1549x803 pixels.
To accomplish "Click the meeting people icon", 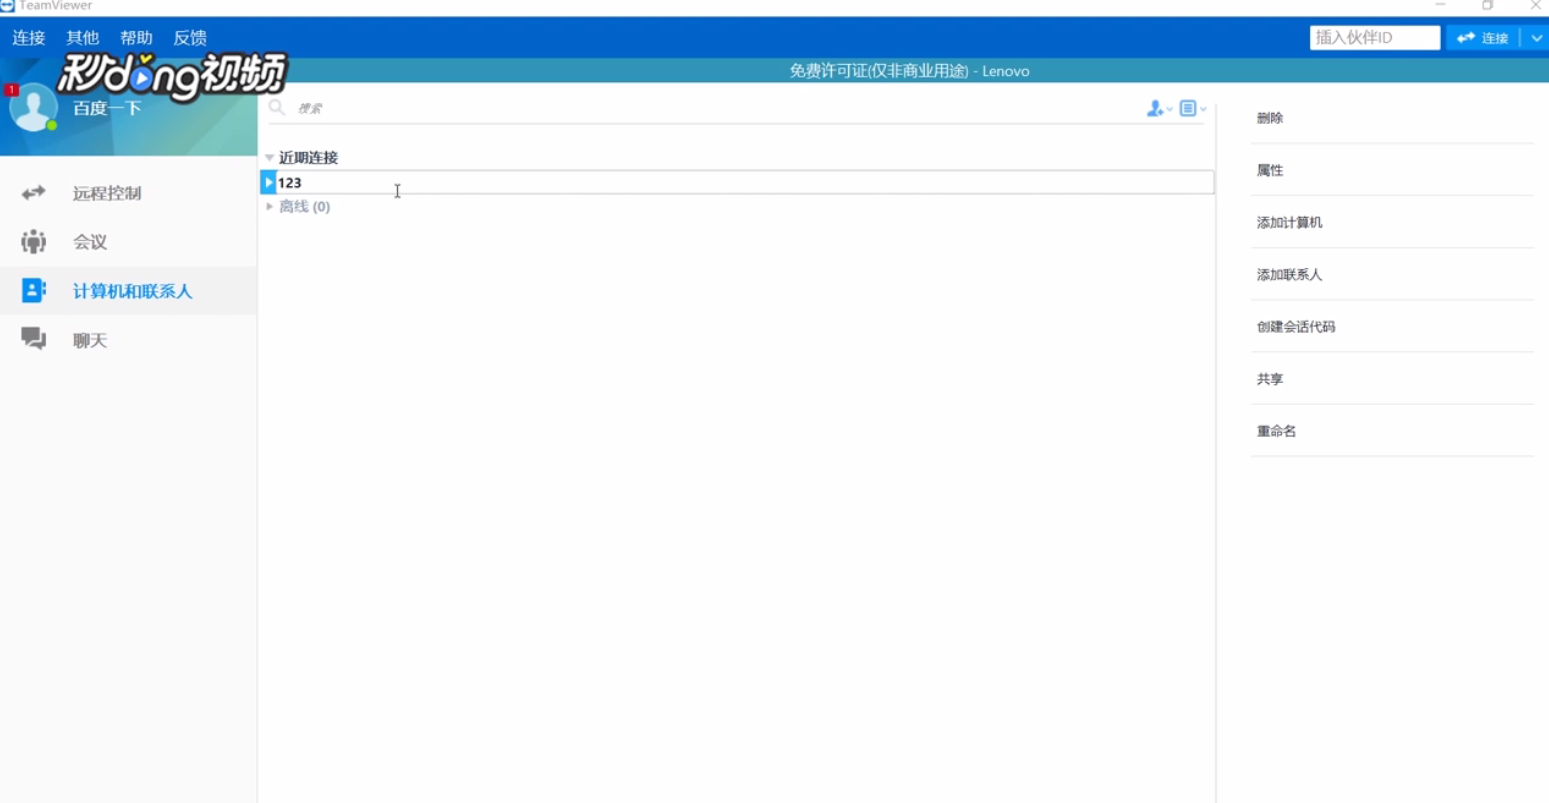I will pos(34,242).
